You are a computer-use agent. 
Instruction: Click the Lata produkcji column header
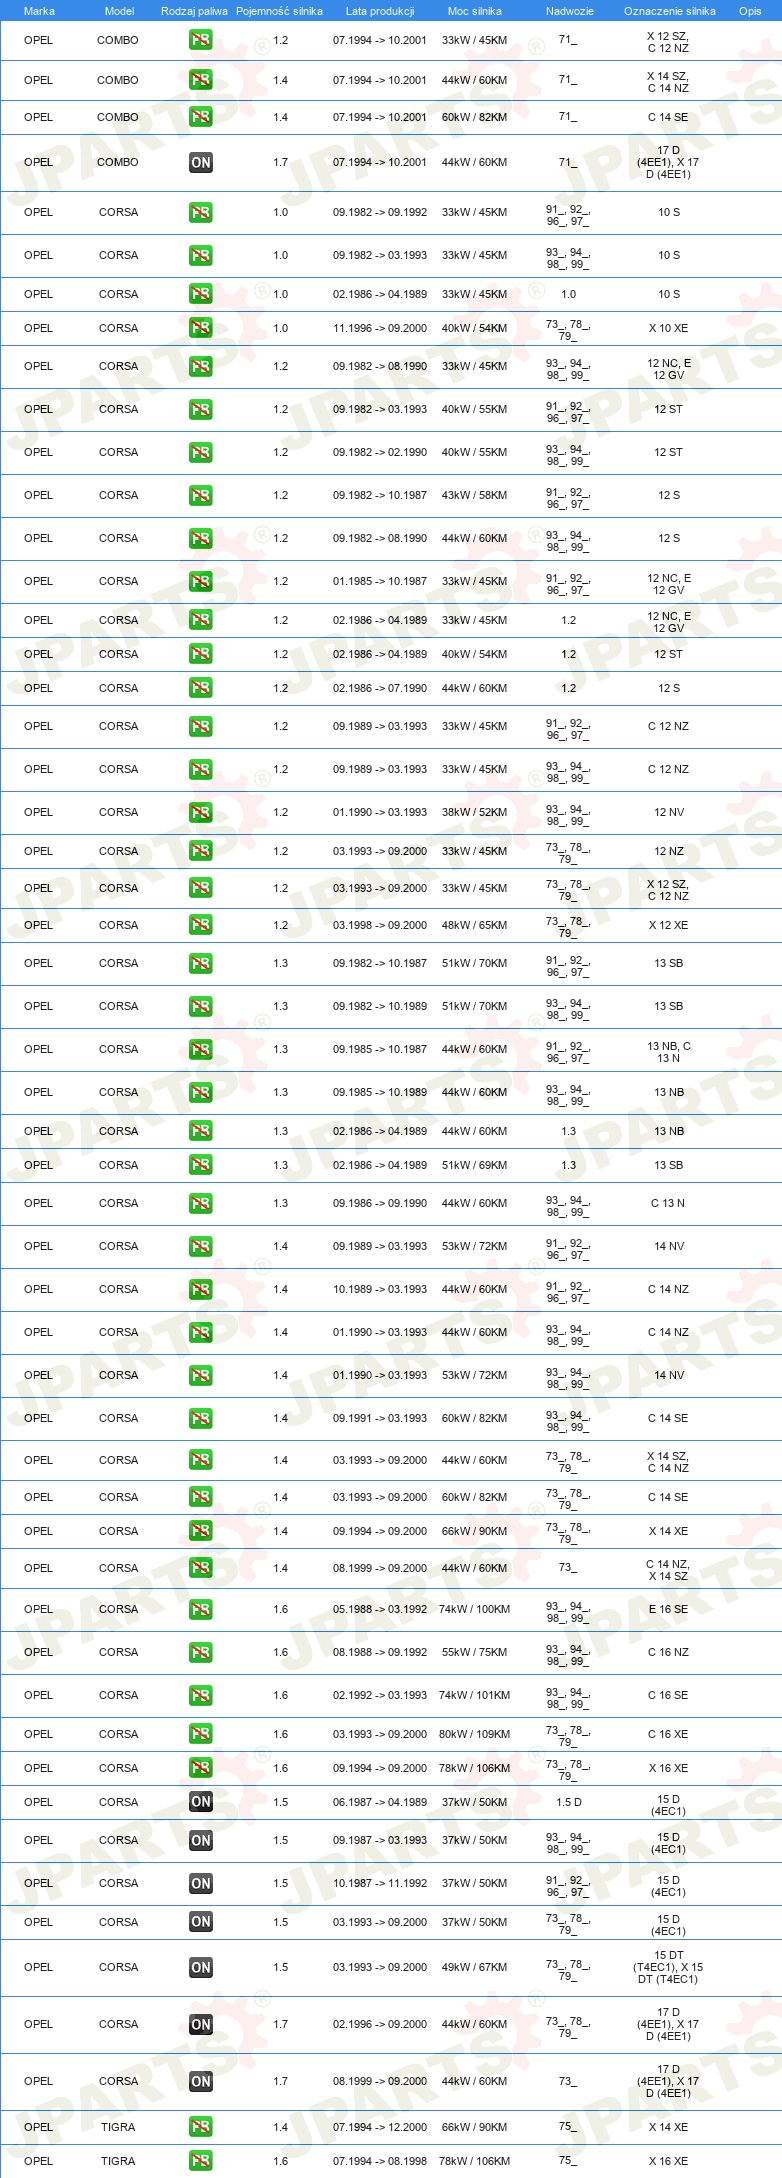pyautogui.click(x=380, y=11)
